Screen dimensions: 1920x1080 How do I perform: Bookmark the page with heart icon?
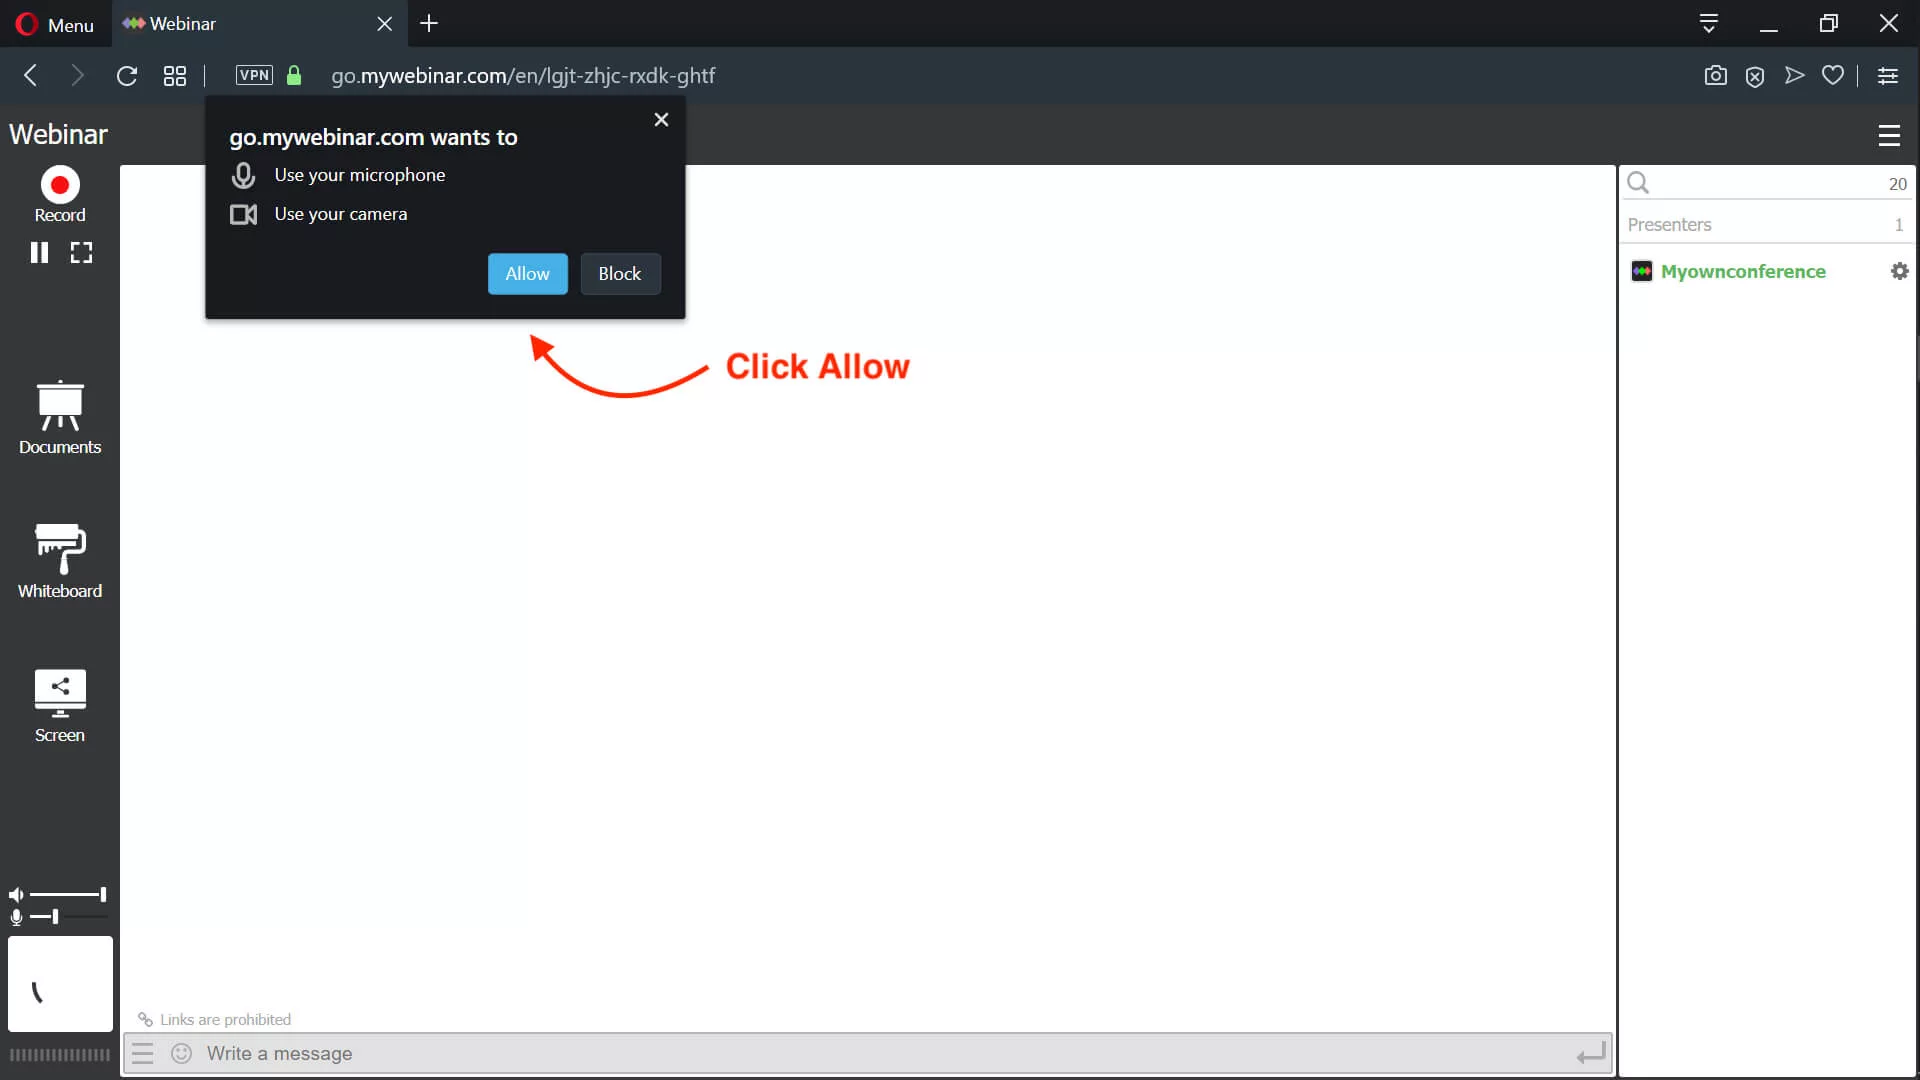[1833, 75]
